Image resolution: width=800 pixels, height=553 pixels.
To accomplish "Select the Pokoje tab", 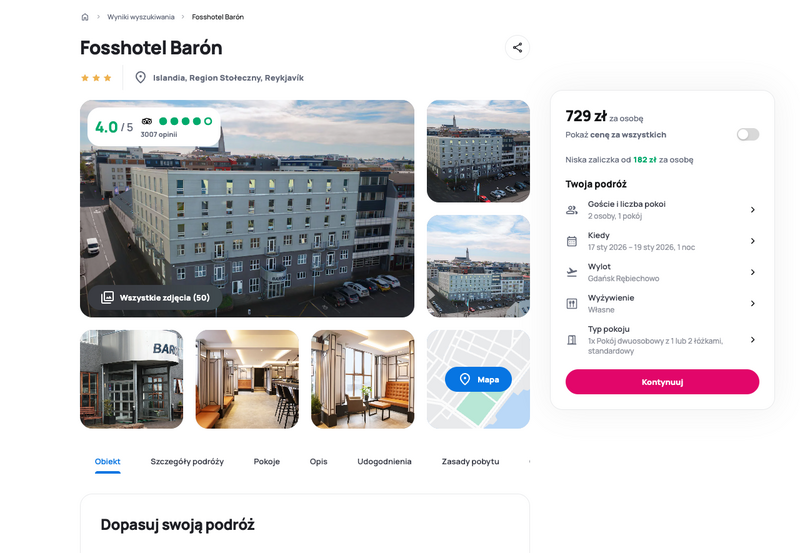I will [x=267, y=461].
